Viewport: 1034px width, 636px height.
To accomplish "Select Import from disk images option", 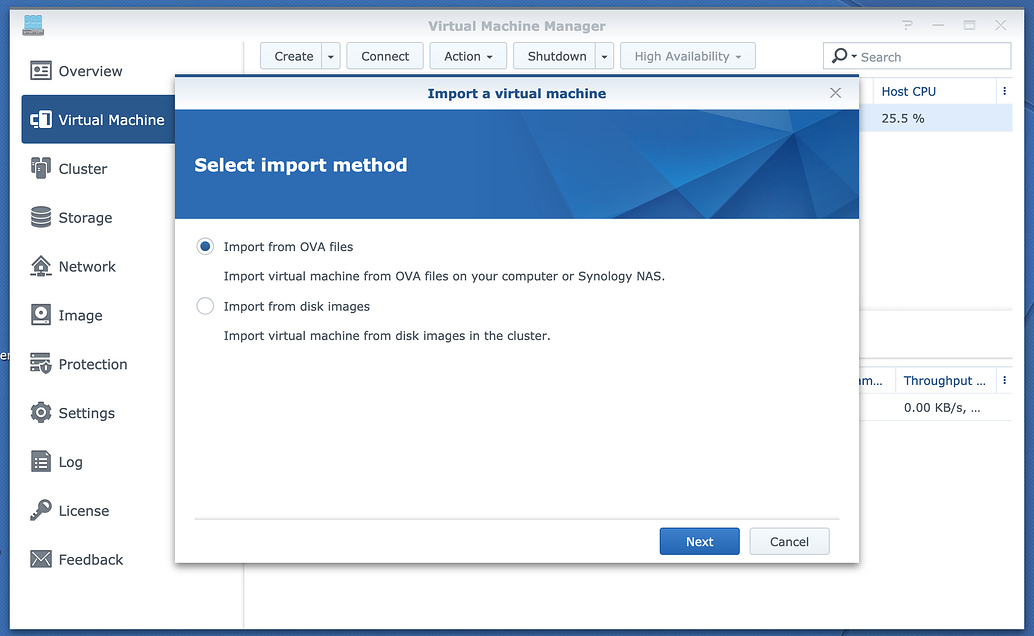I will click(205, 307).
